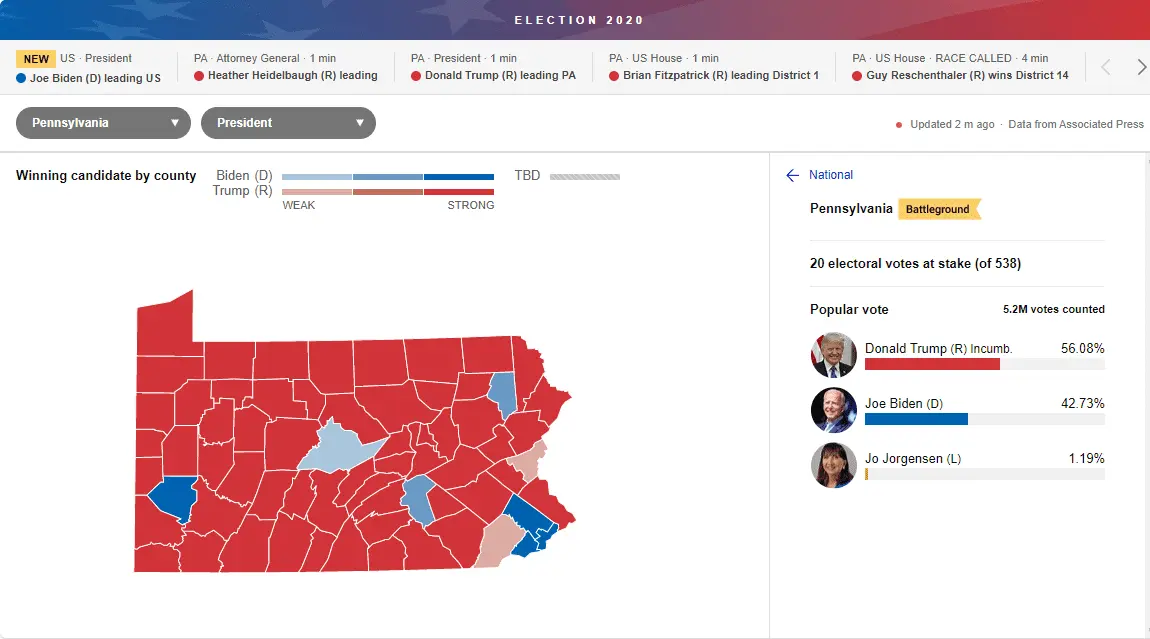Click the strong Biden dark blue legend swatch
Screen dimensions: 1150x639
pos(459,177)
